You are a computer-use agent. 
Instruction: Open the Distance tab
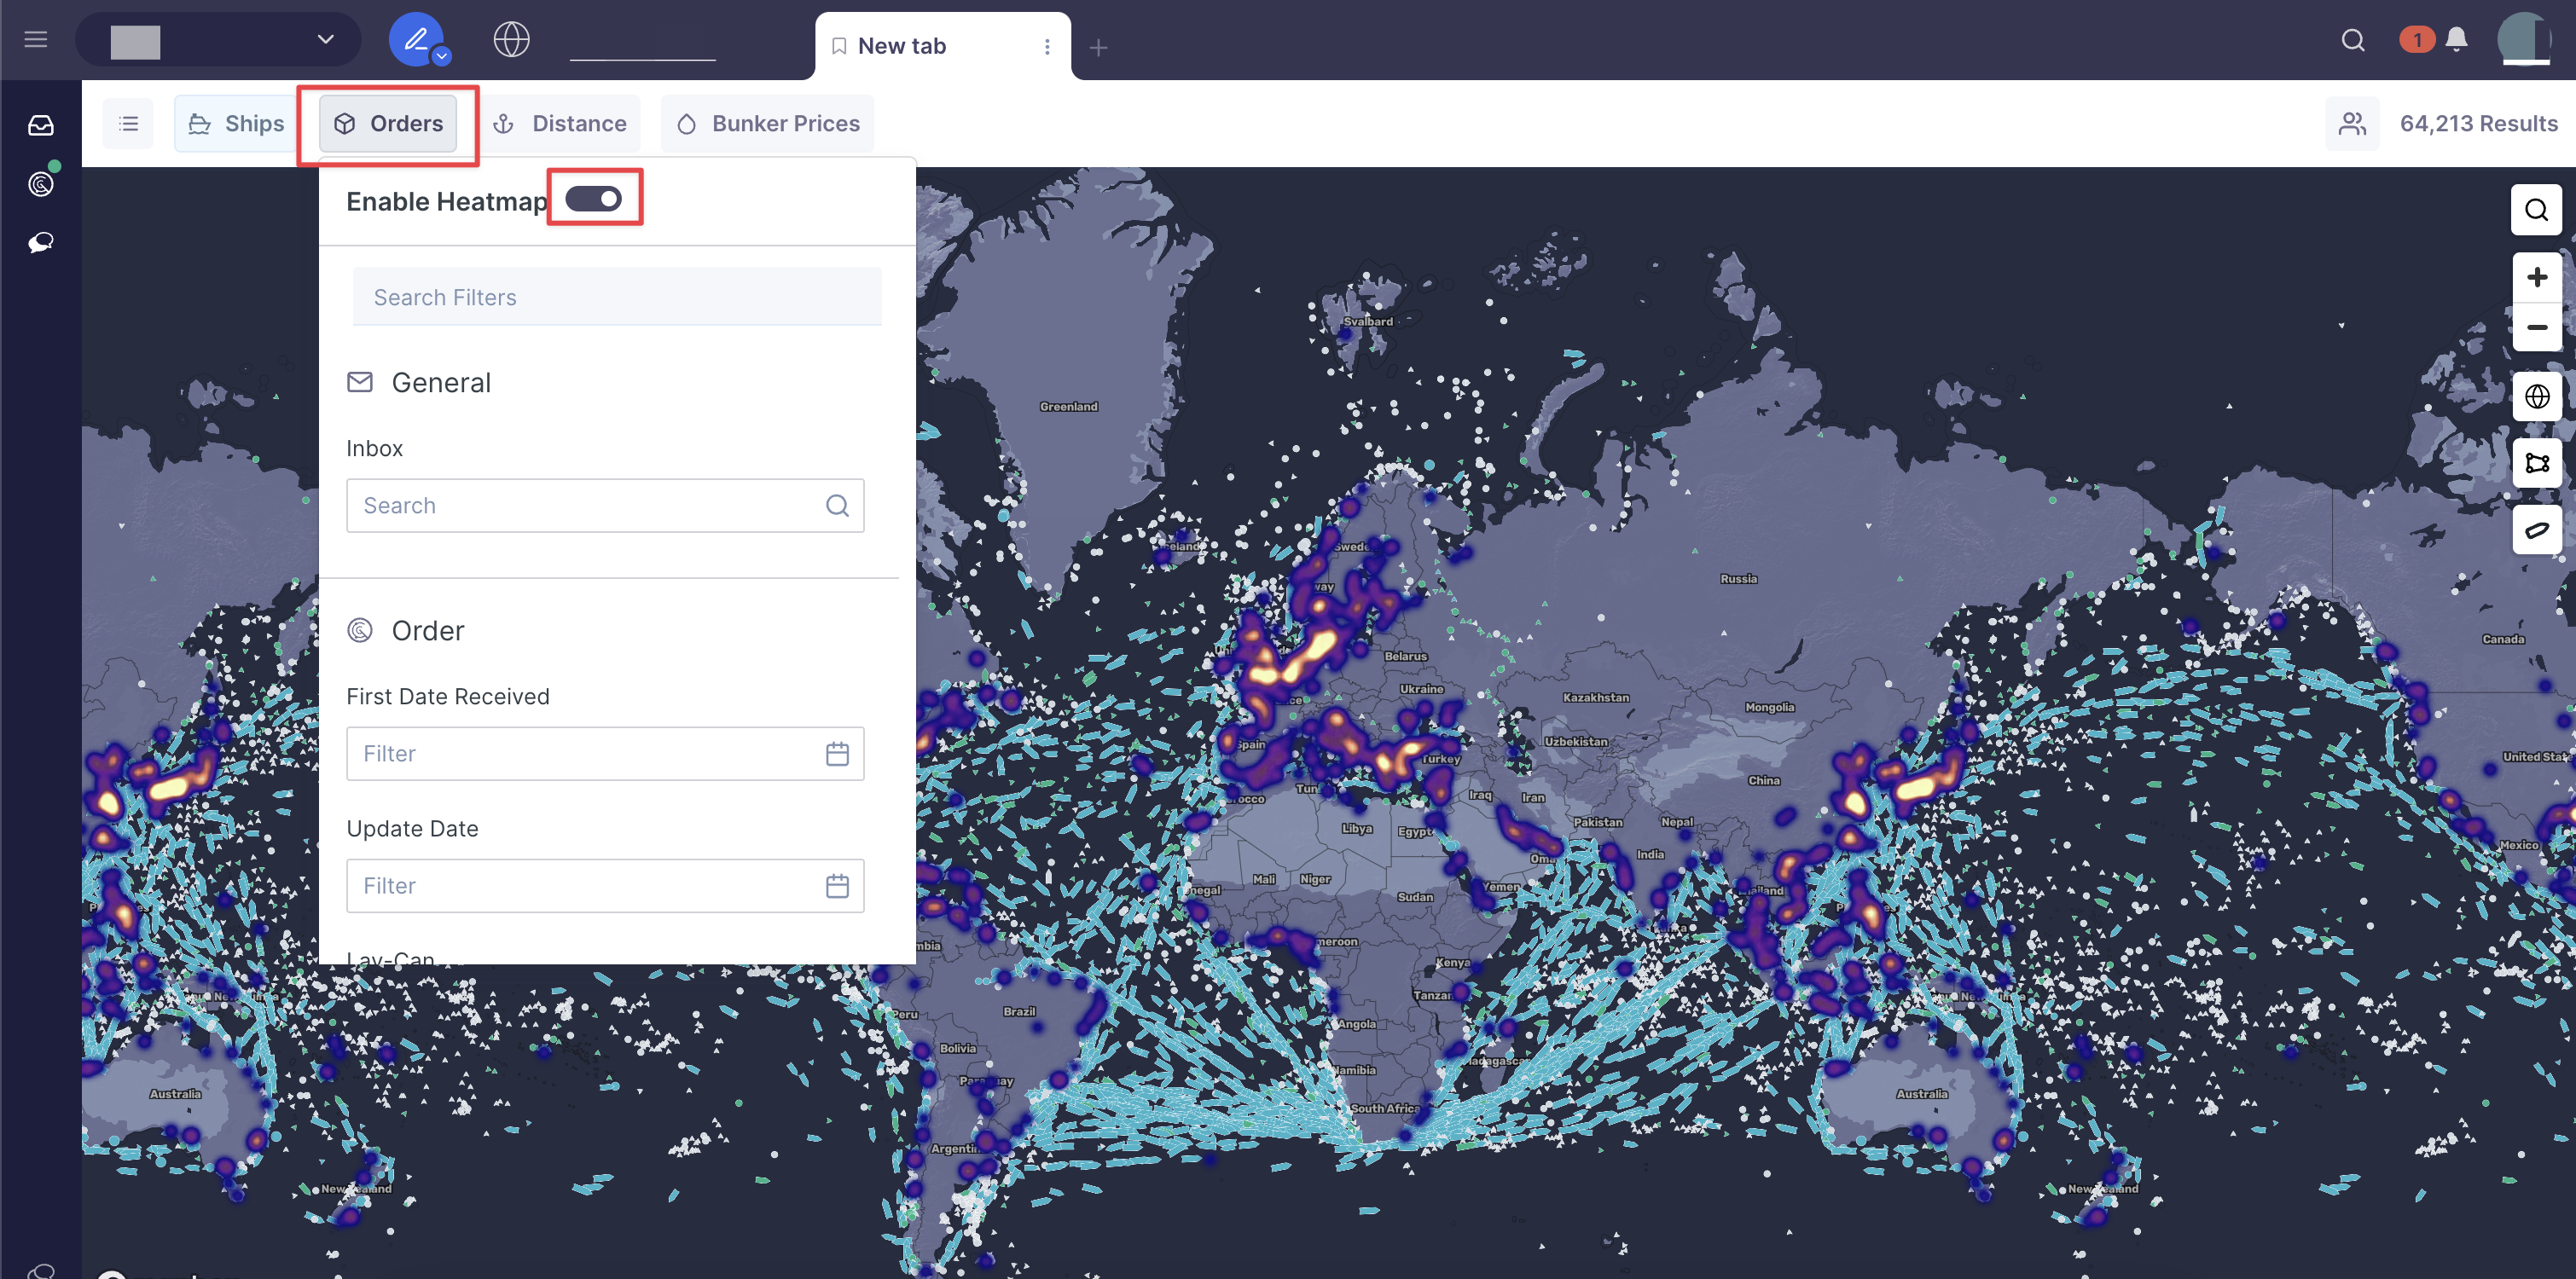click(561, 124)
